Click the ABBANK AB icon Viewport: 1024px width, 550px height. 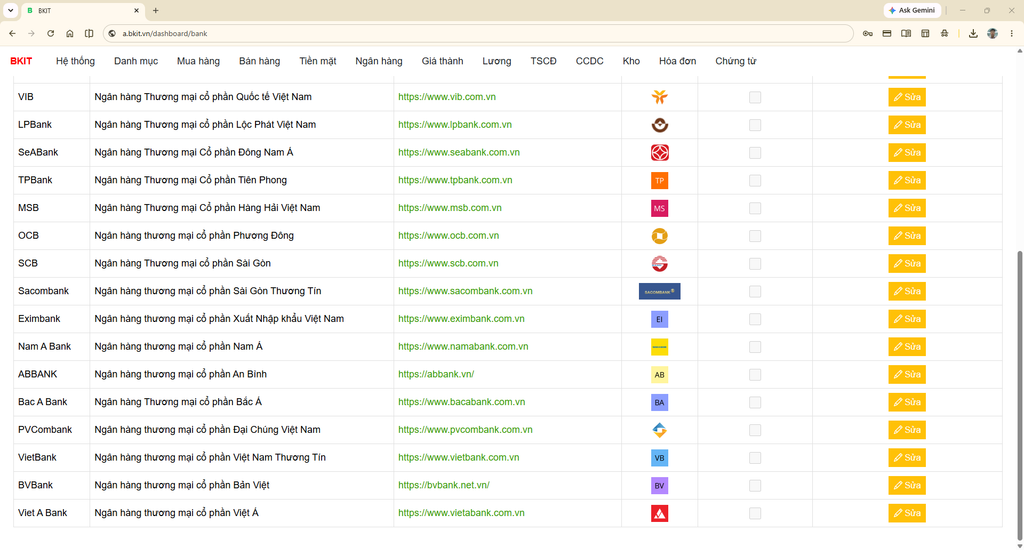[x=660, y=375]
